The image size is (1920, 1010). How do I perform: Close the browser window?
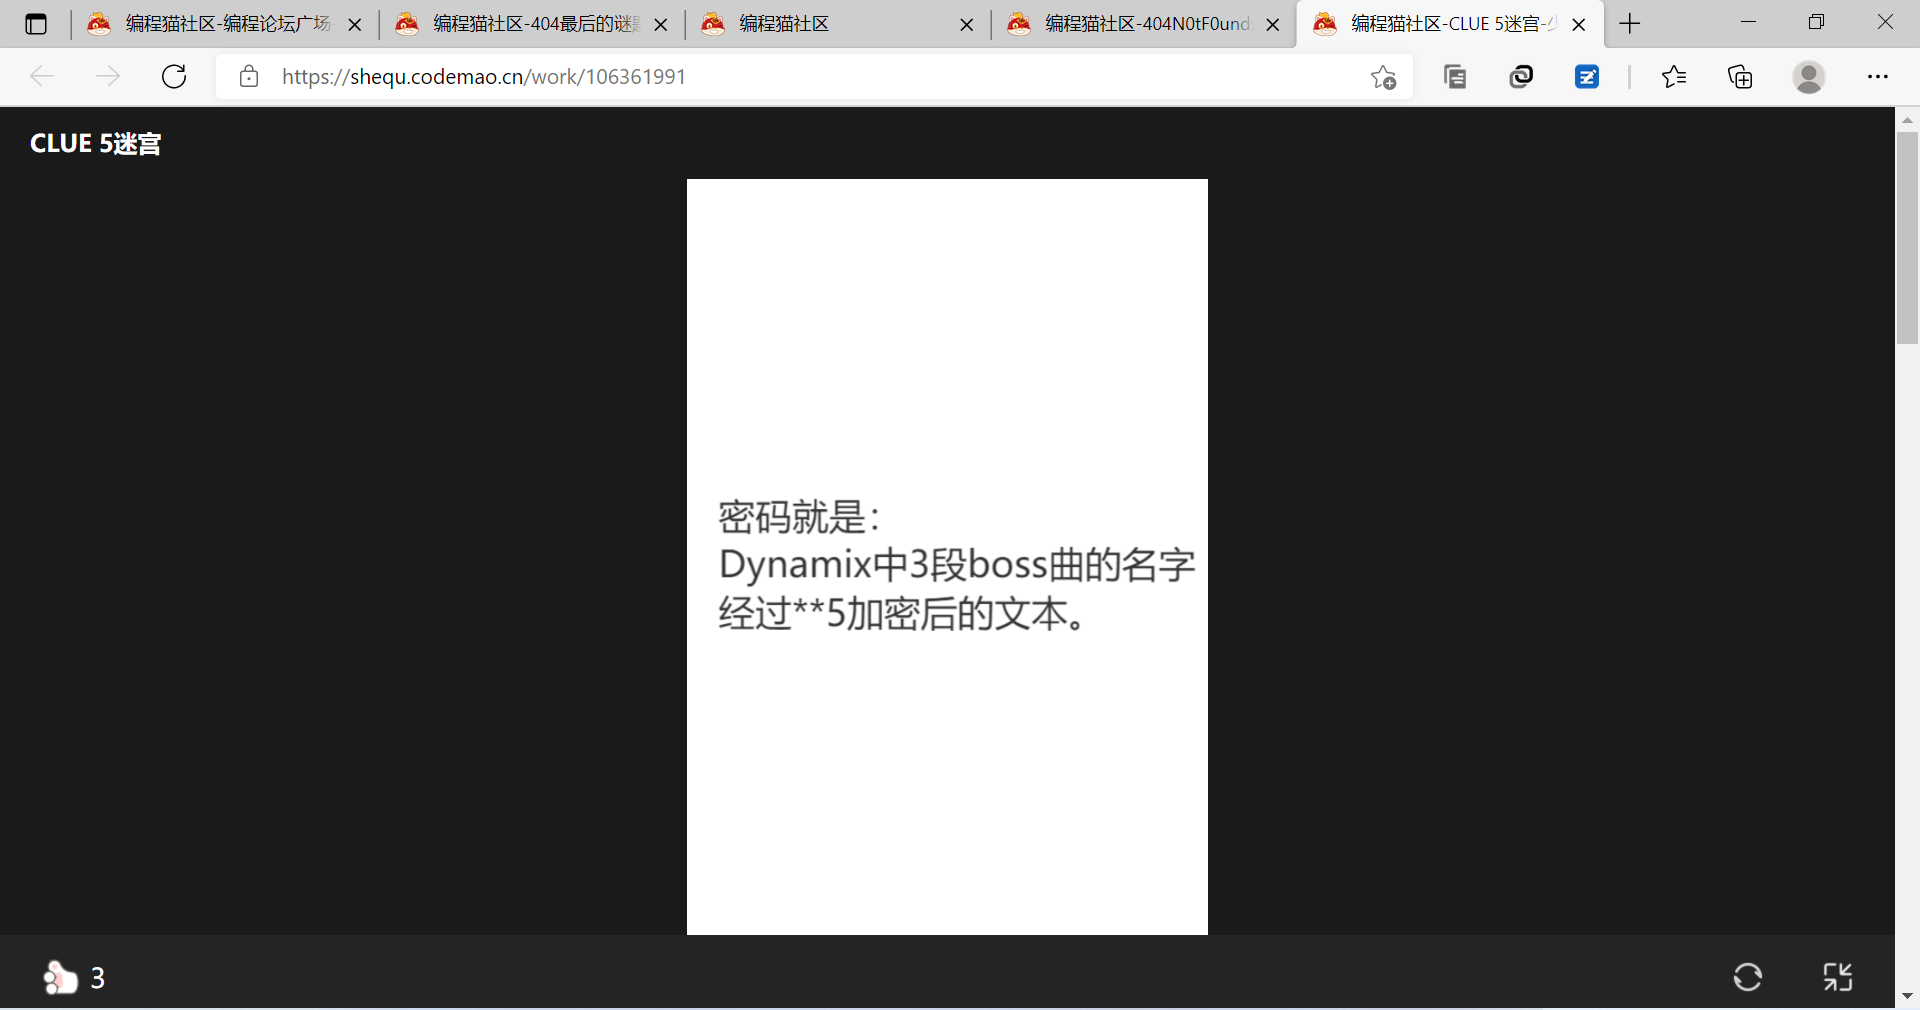tap(1885, 22)
